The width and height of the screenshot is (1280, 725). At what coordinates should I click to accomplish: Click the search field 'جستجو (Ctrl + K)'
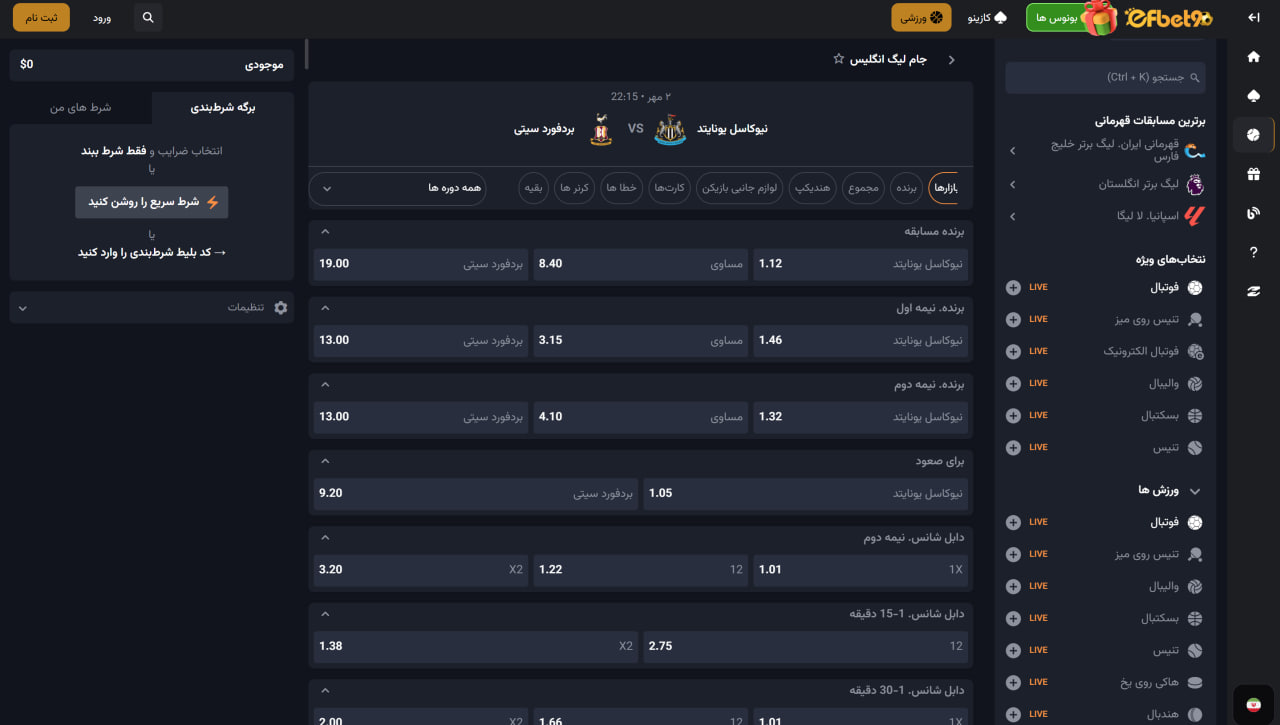point(1105,77)
